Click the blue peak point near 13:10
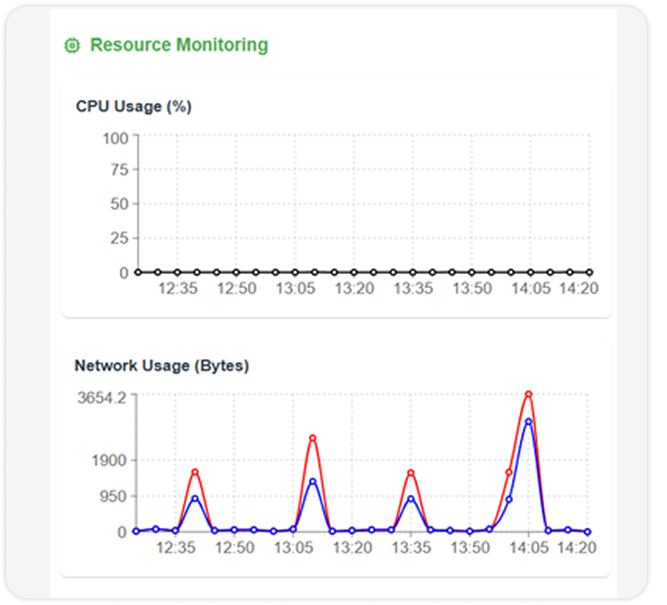Screen dimensions: 667x605 [313, 481]
